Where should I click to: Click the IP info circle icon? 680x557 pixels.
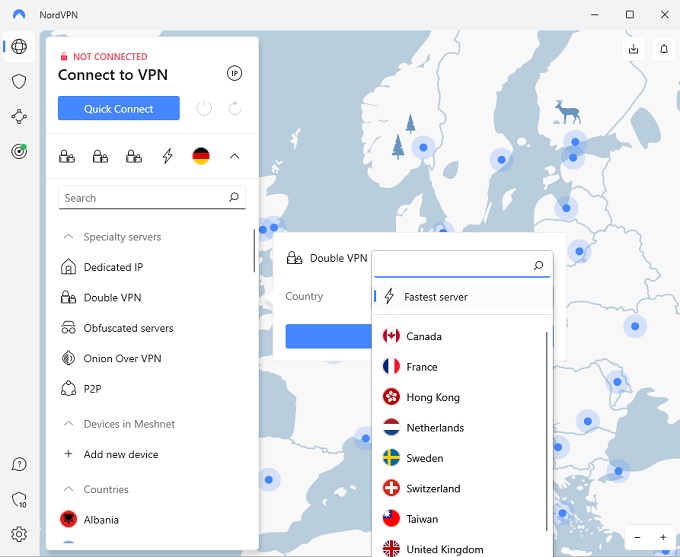(x=235, y=73)
